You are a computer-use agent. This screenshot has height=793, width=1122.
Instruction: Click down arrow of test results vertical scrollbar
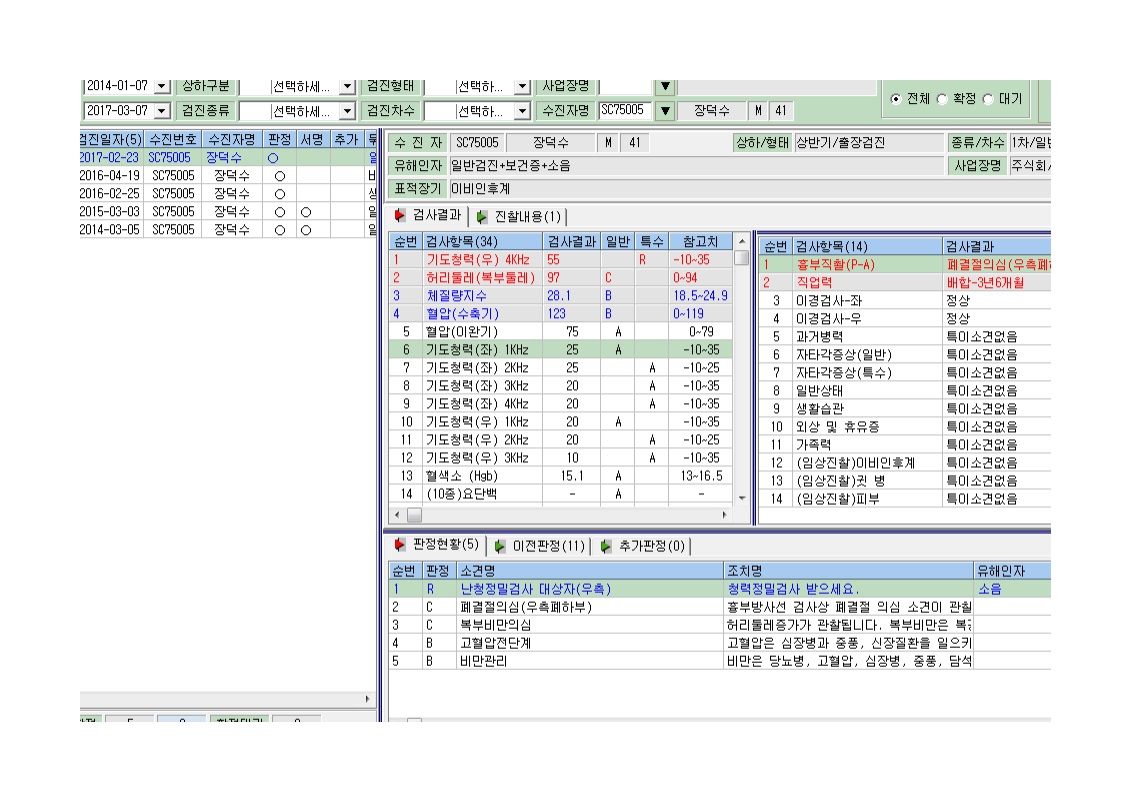click(742, 497)
